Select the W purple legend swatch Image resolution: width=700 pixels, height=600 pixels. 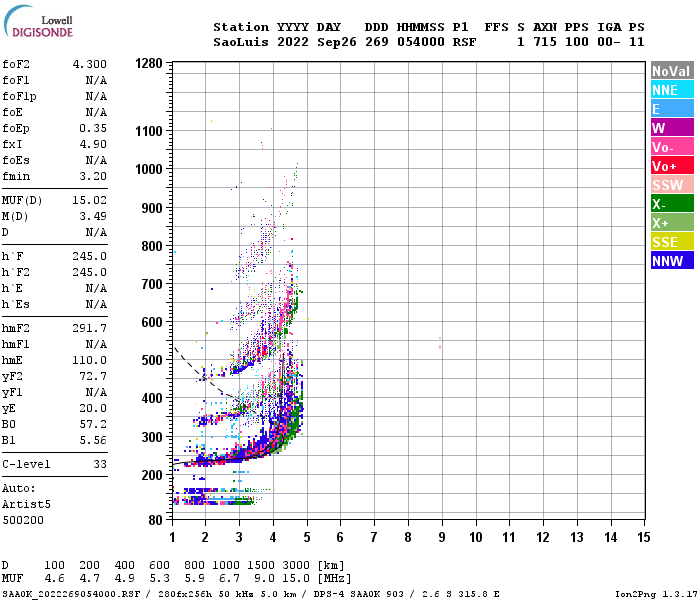(x=672, y=128)
